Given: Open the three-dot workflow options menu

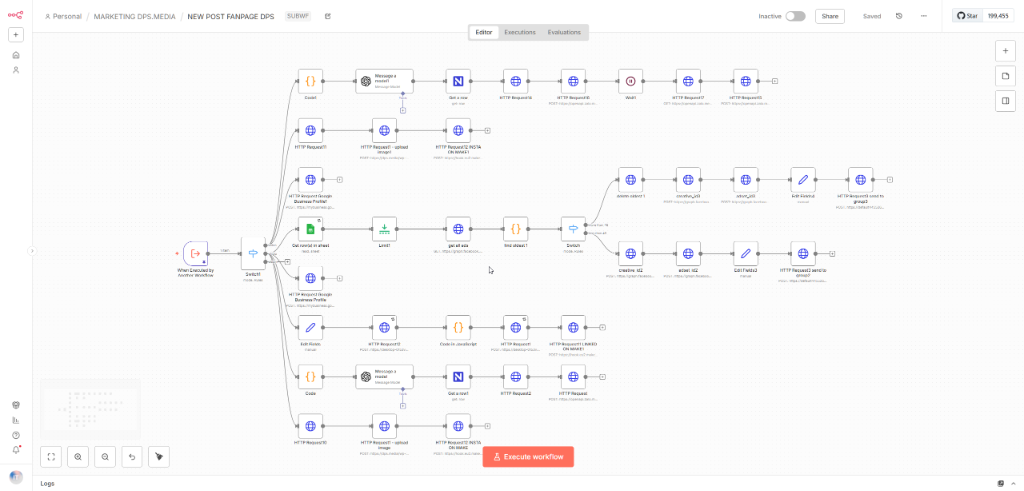Looking at the screenshot, I should pos(923,16).
